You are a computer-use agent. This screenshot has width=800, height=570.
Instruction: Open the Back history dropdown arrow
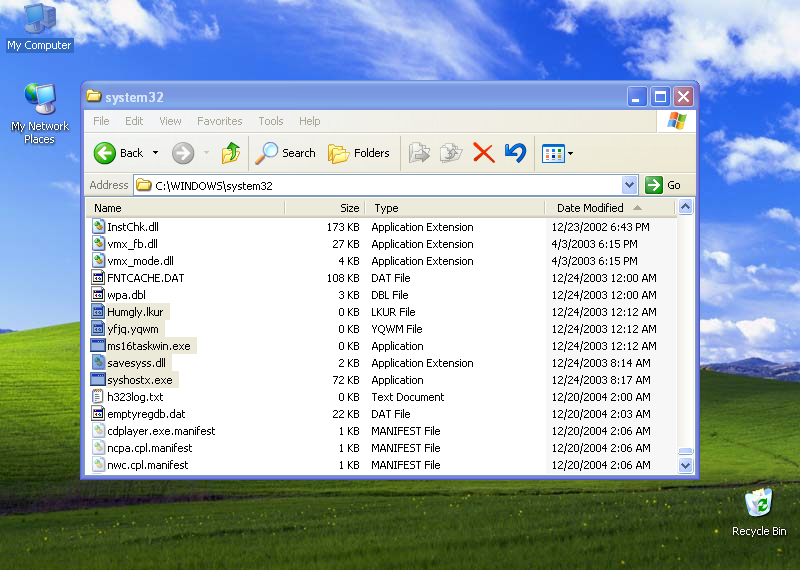[156, 153]
